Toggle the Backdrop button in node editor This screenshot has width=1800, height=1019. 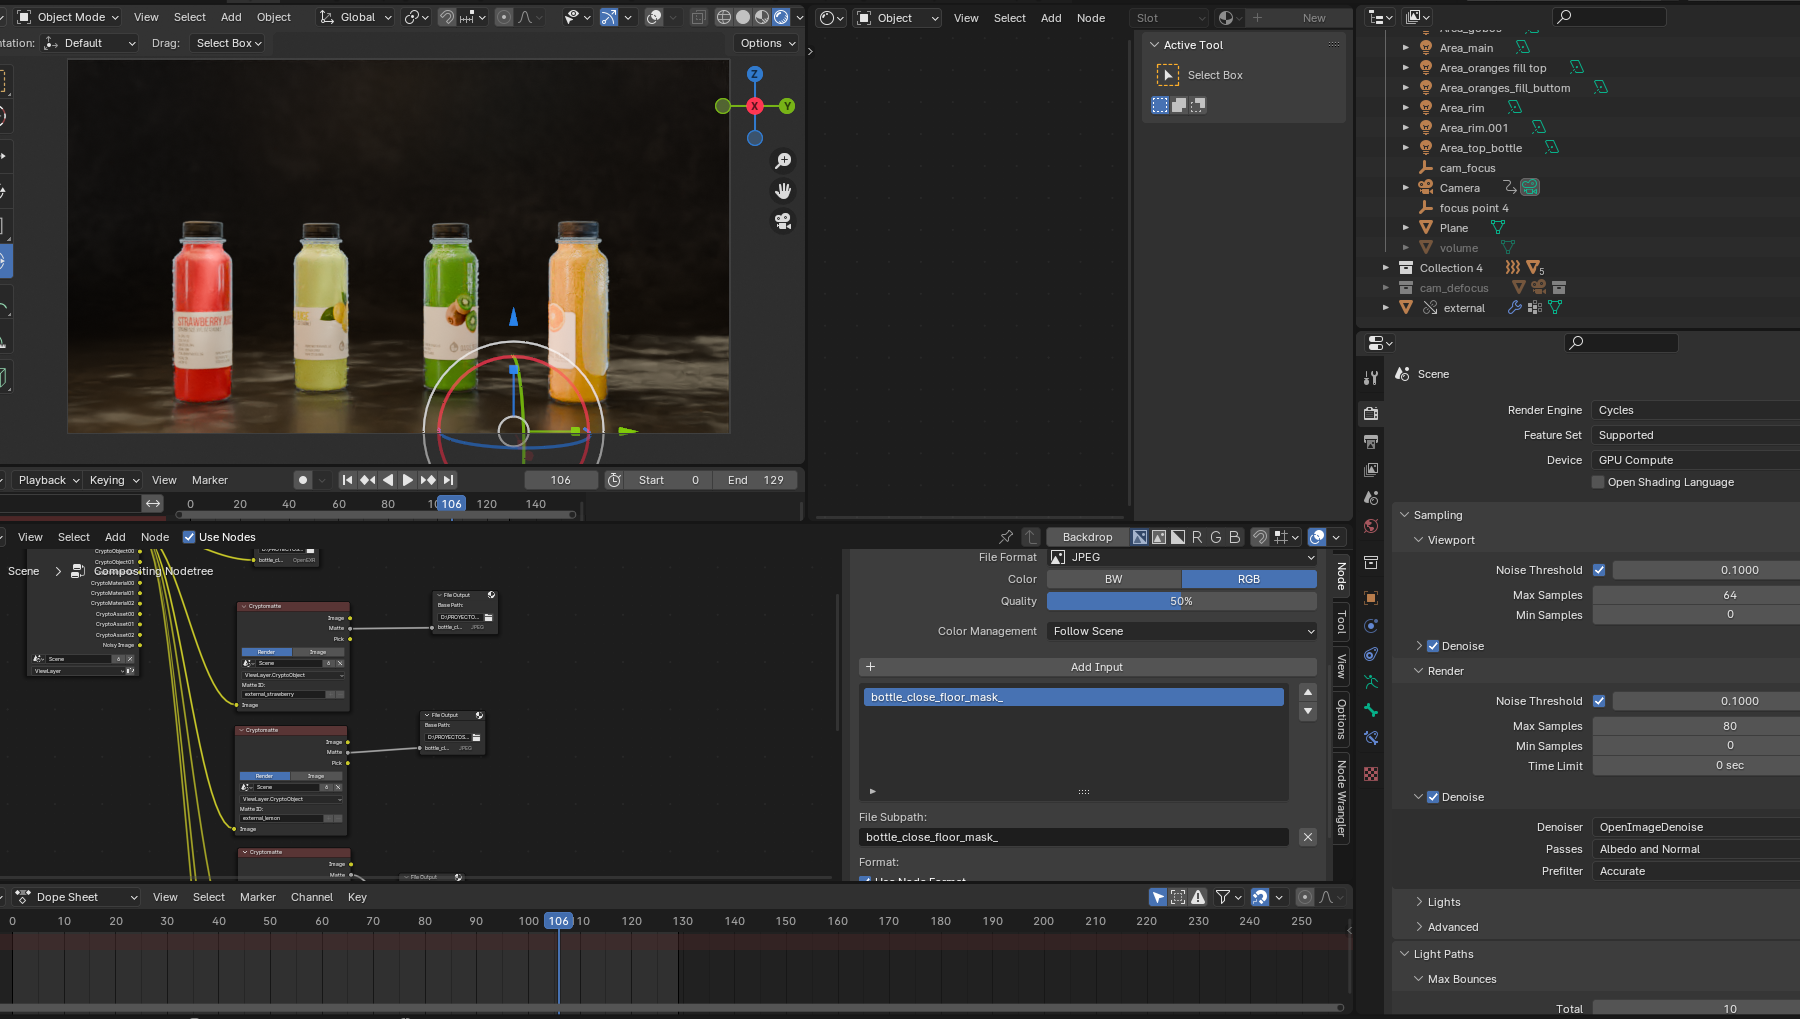coord(1087,537)
